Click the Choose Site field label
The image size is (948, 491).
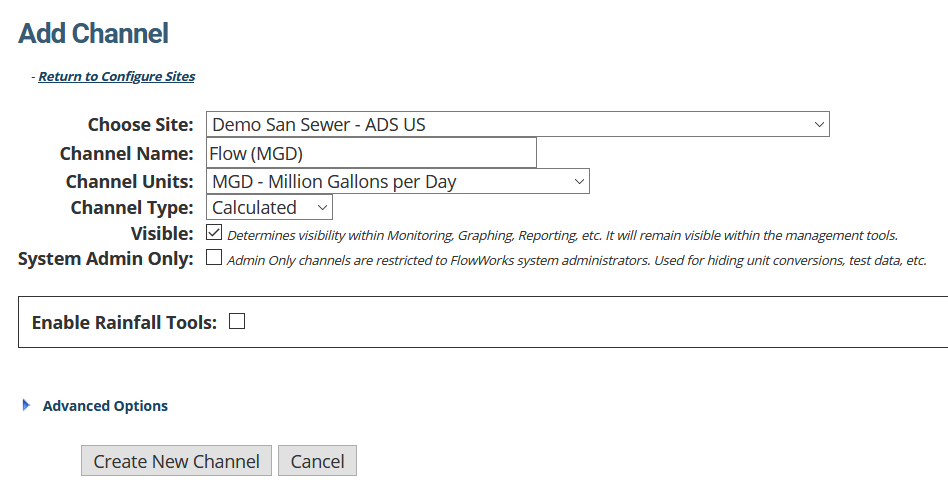(x=141, y=125)
